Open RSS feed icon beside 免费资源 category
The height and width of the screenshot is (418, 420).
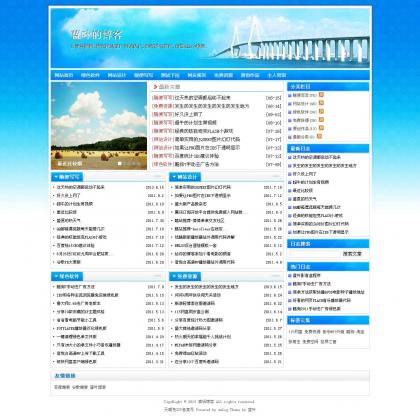tap(321, 120)
